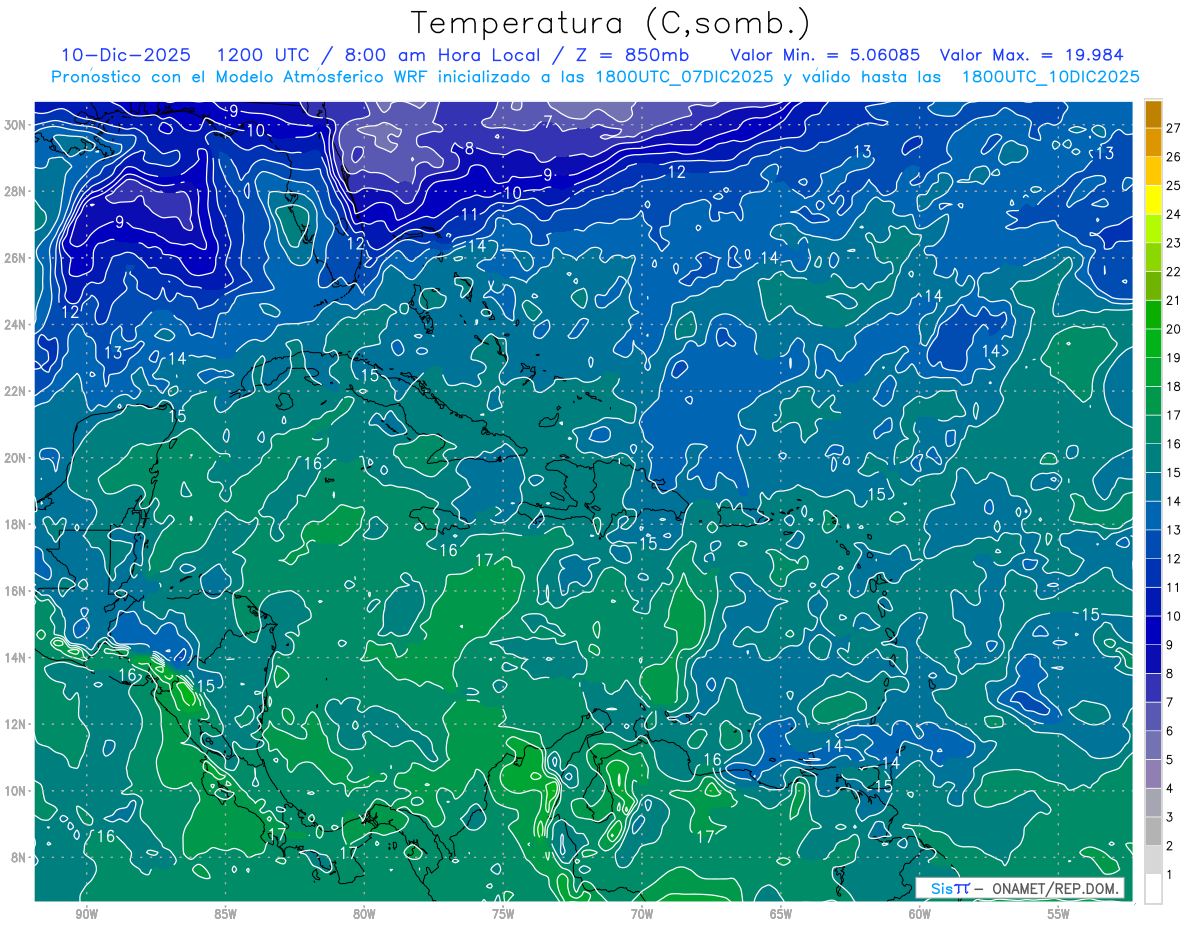
Task: Click legend number 18
Action: click(x=1174, y=386)
